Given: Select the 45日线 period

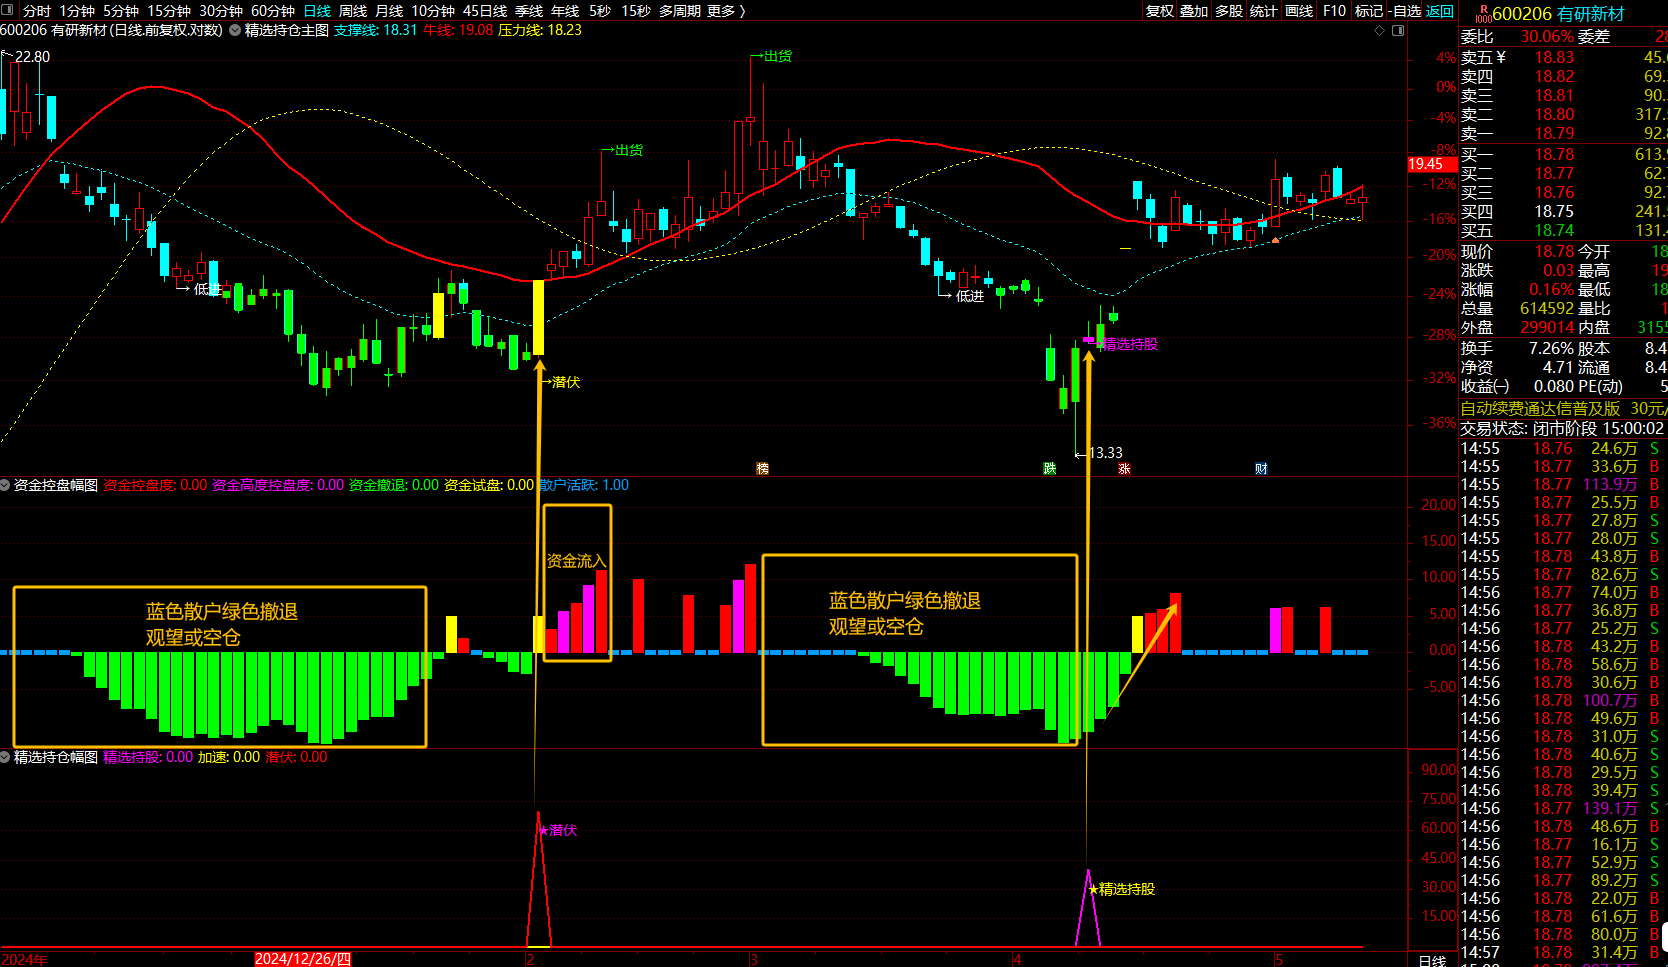Looking at the screenshot, I should click(x=485, y=11).
